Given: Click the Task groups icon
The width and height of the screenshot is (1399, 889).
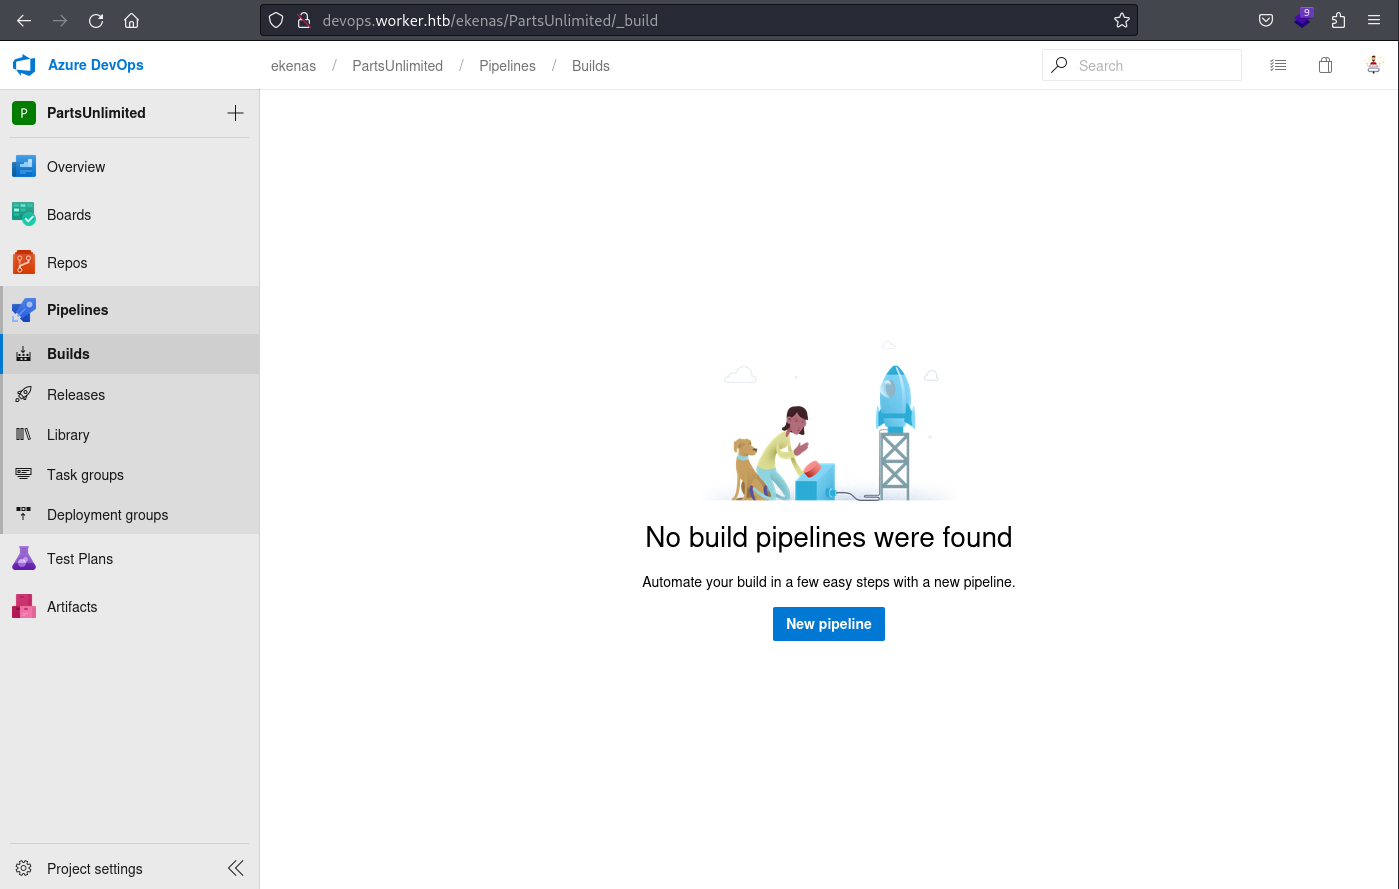Looking at the screenshot, I should (24, 475).
